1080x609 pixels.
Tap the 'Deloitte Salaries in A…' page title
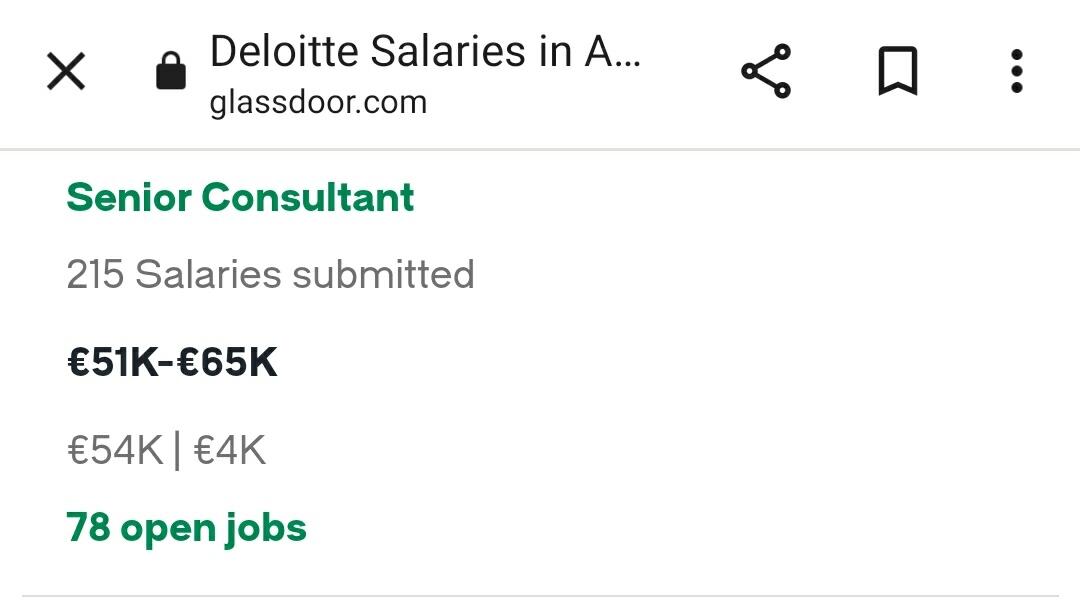pyautogui.click(x=424, y=52)
